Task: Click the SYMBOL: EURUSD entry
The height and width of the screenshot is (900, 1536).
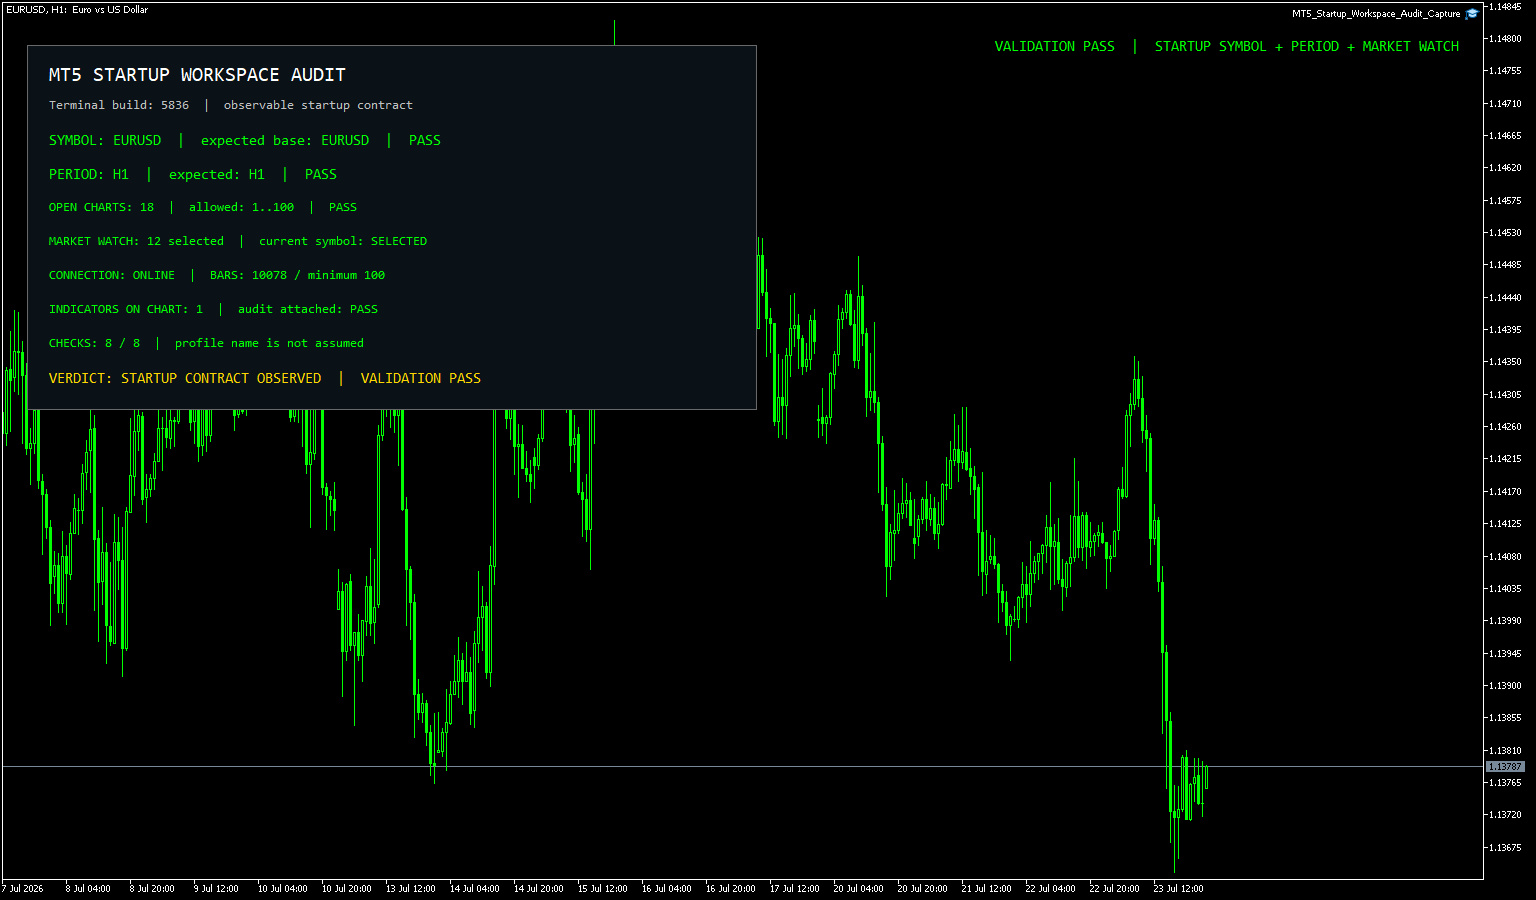Action: coord(105,141)
